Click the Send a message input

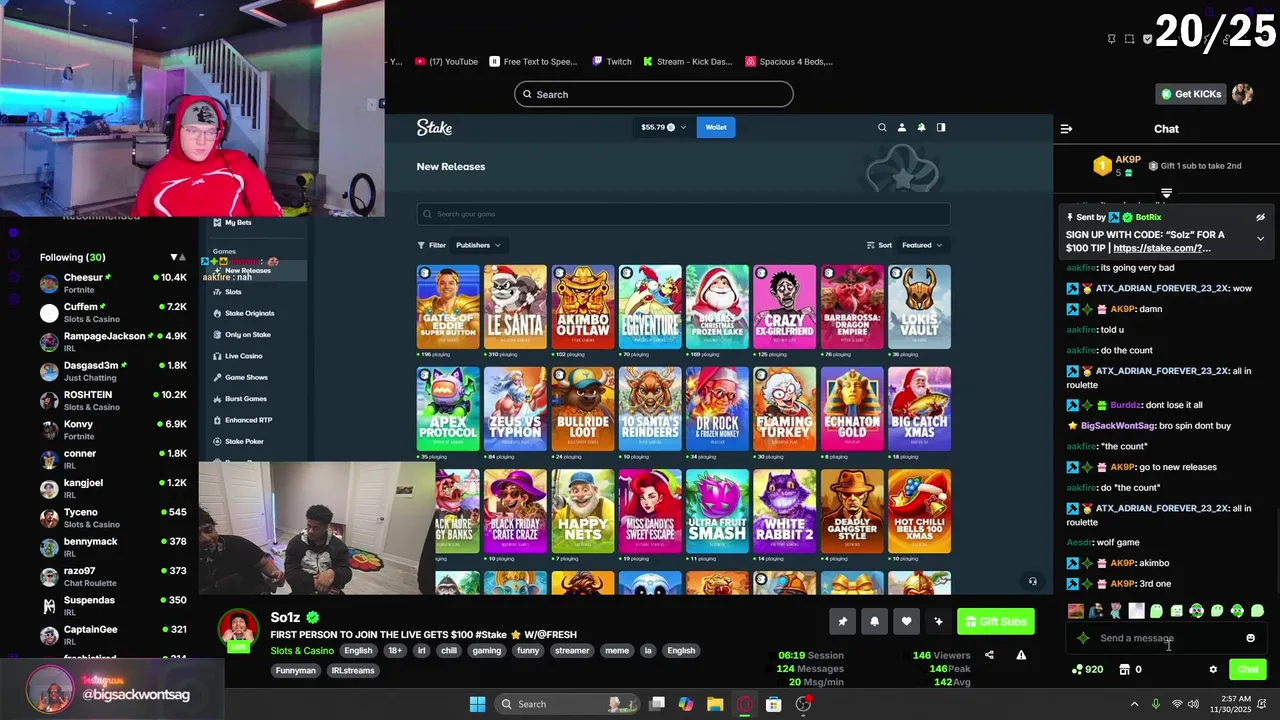(1166, 638)
